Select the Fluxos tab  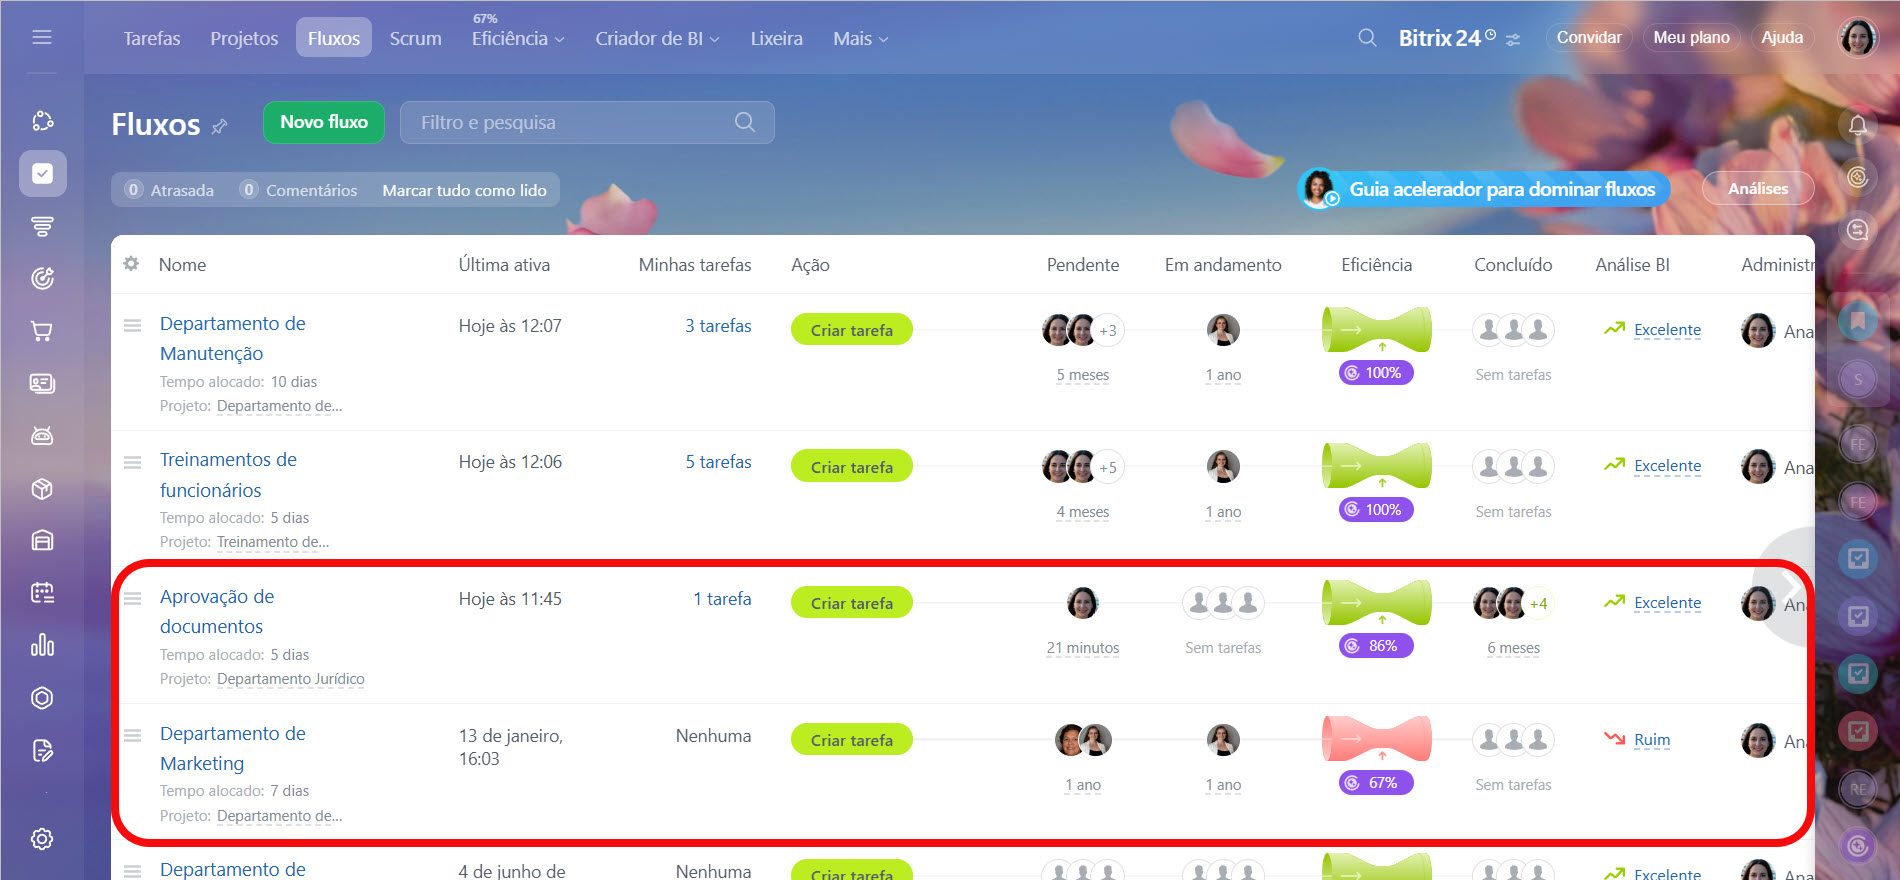click(x=334, y=38)
